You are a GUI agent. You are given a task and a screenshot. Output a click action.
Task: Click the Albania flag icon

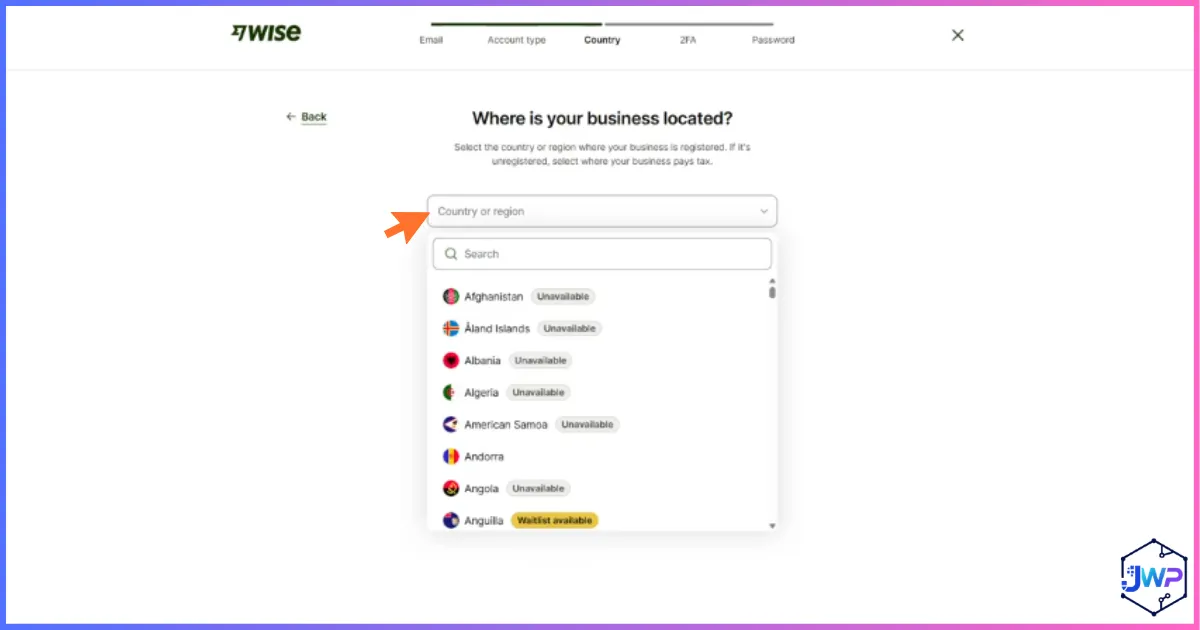(x=451, y=360)
